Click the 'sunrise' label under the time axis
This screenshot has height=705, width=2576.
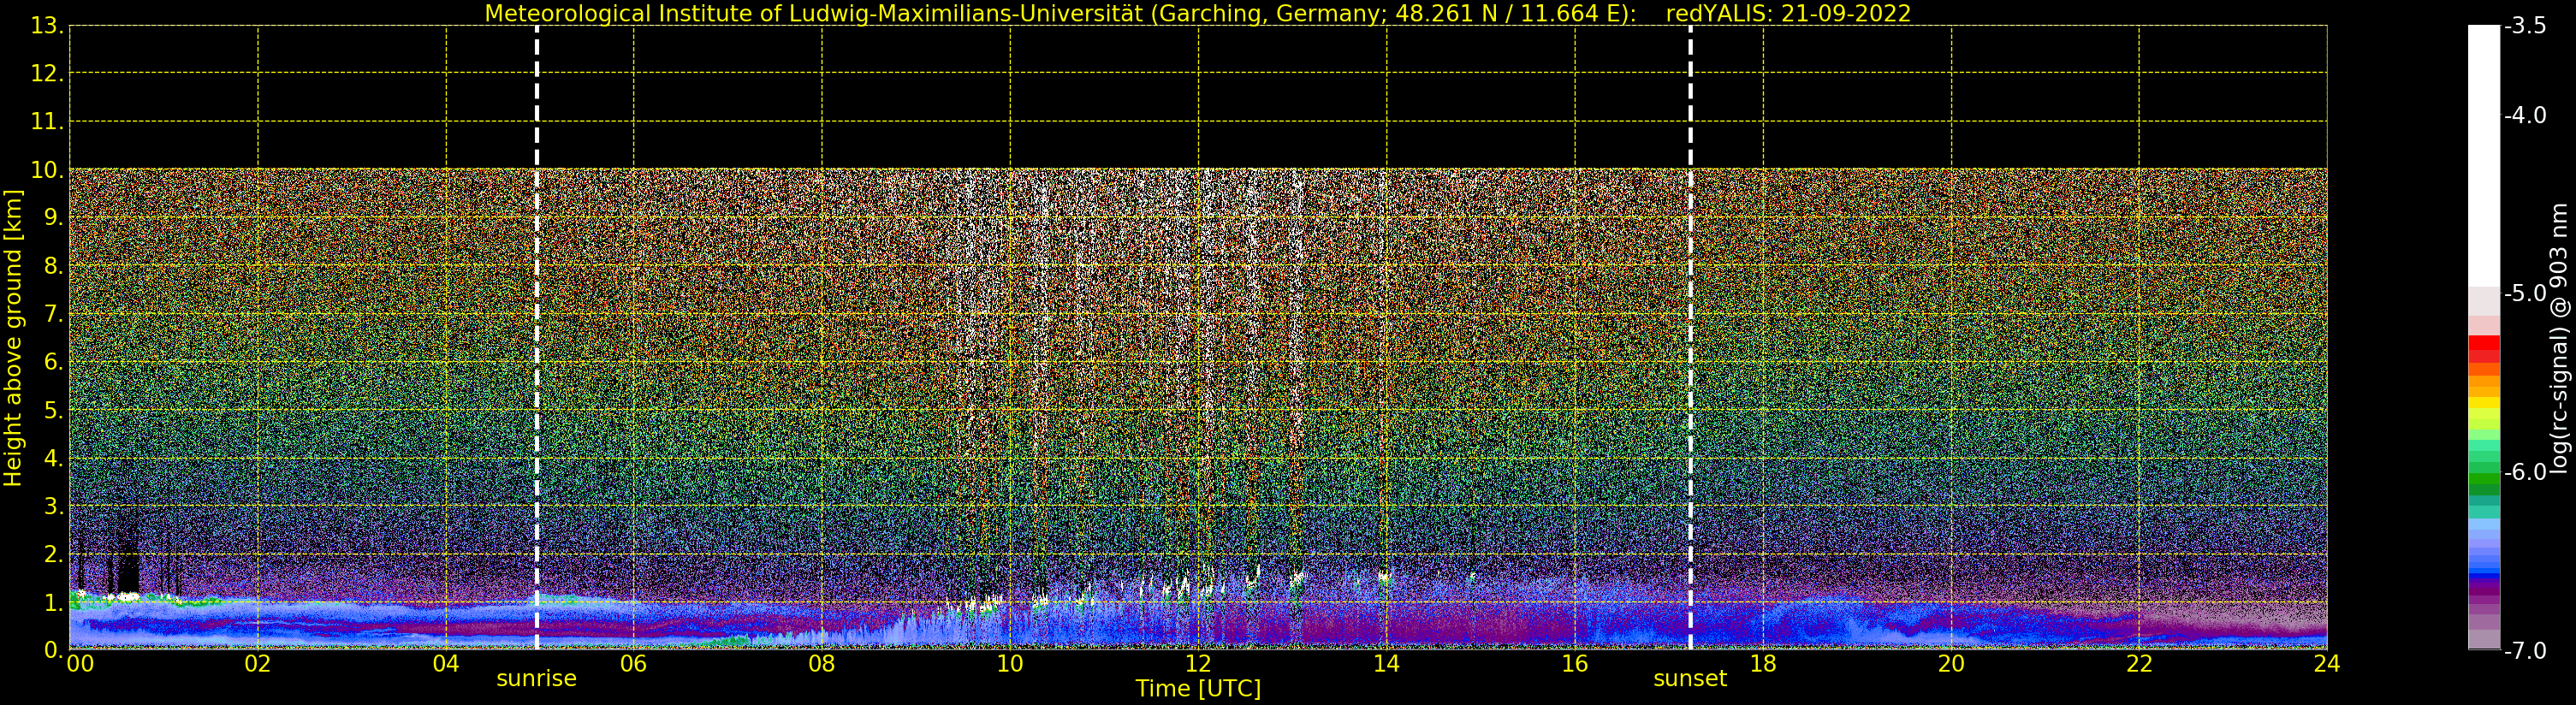537,679
